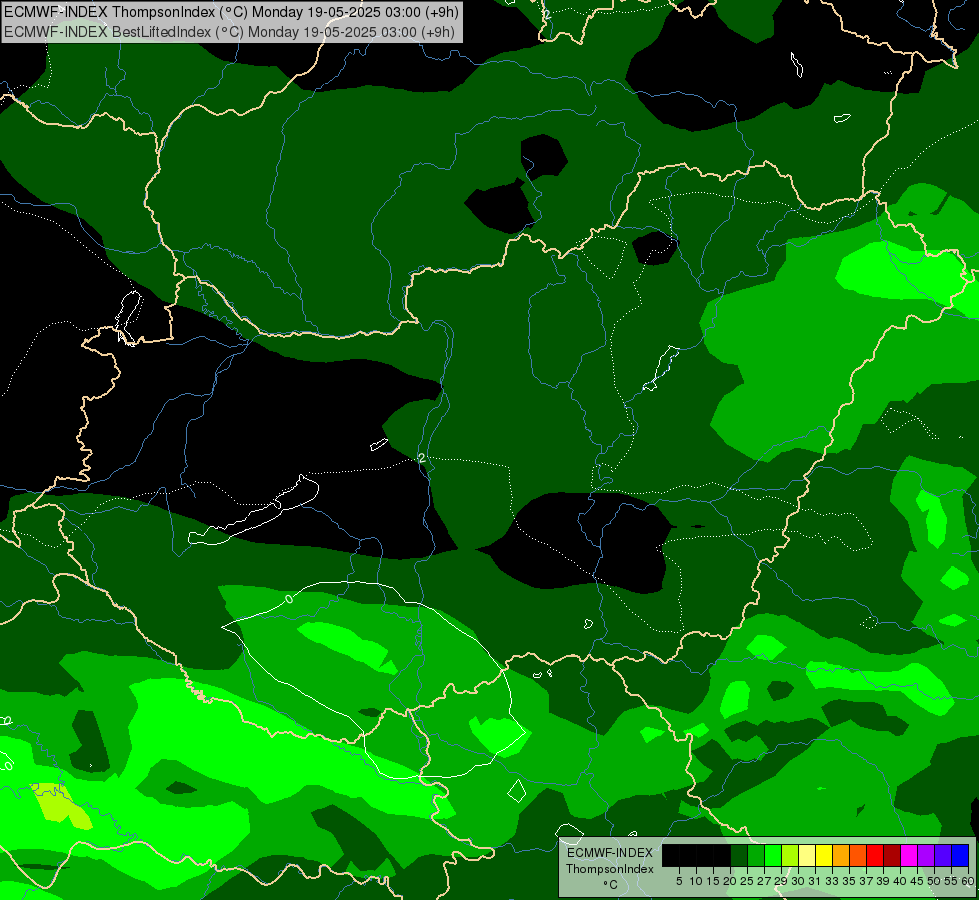Click the legend value 40
979x900 pixels.
(900, 881)
